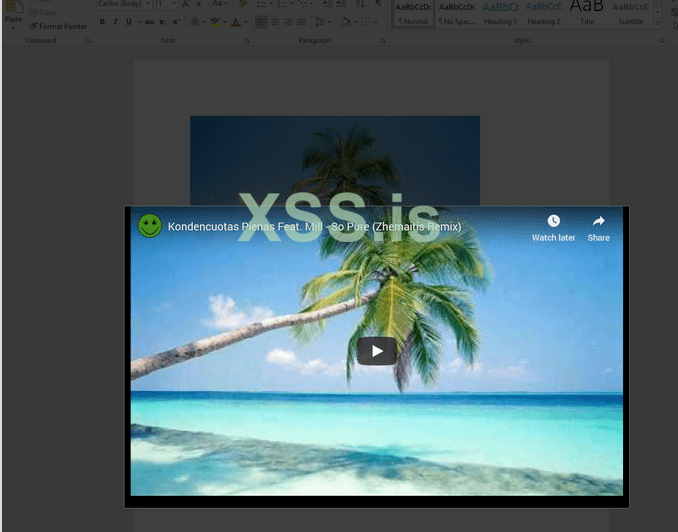This screenshot has height=532, width=678.
Task: Apply borders to selection
Action: tap(365, 22)
